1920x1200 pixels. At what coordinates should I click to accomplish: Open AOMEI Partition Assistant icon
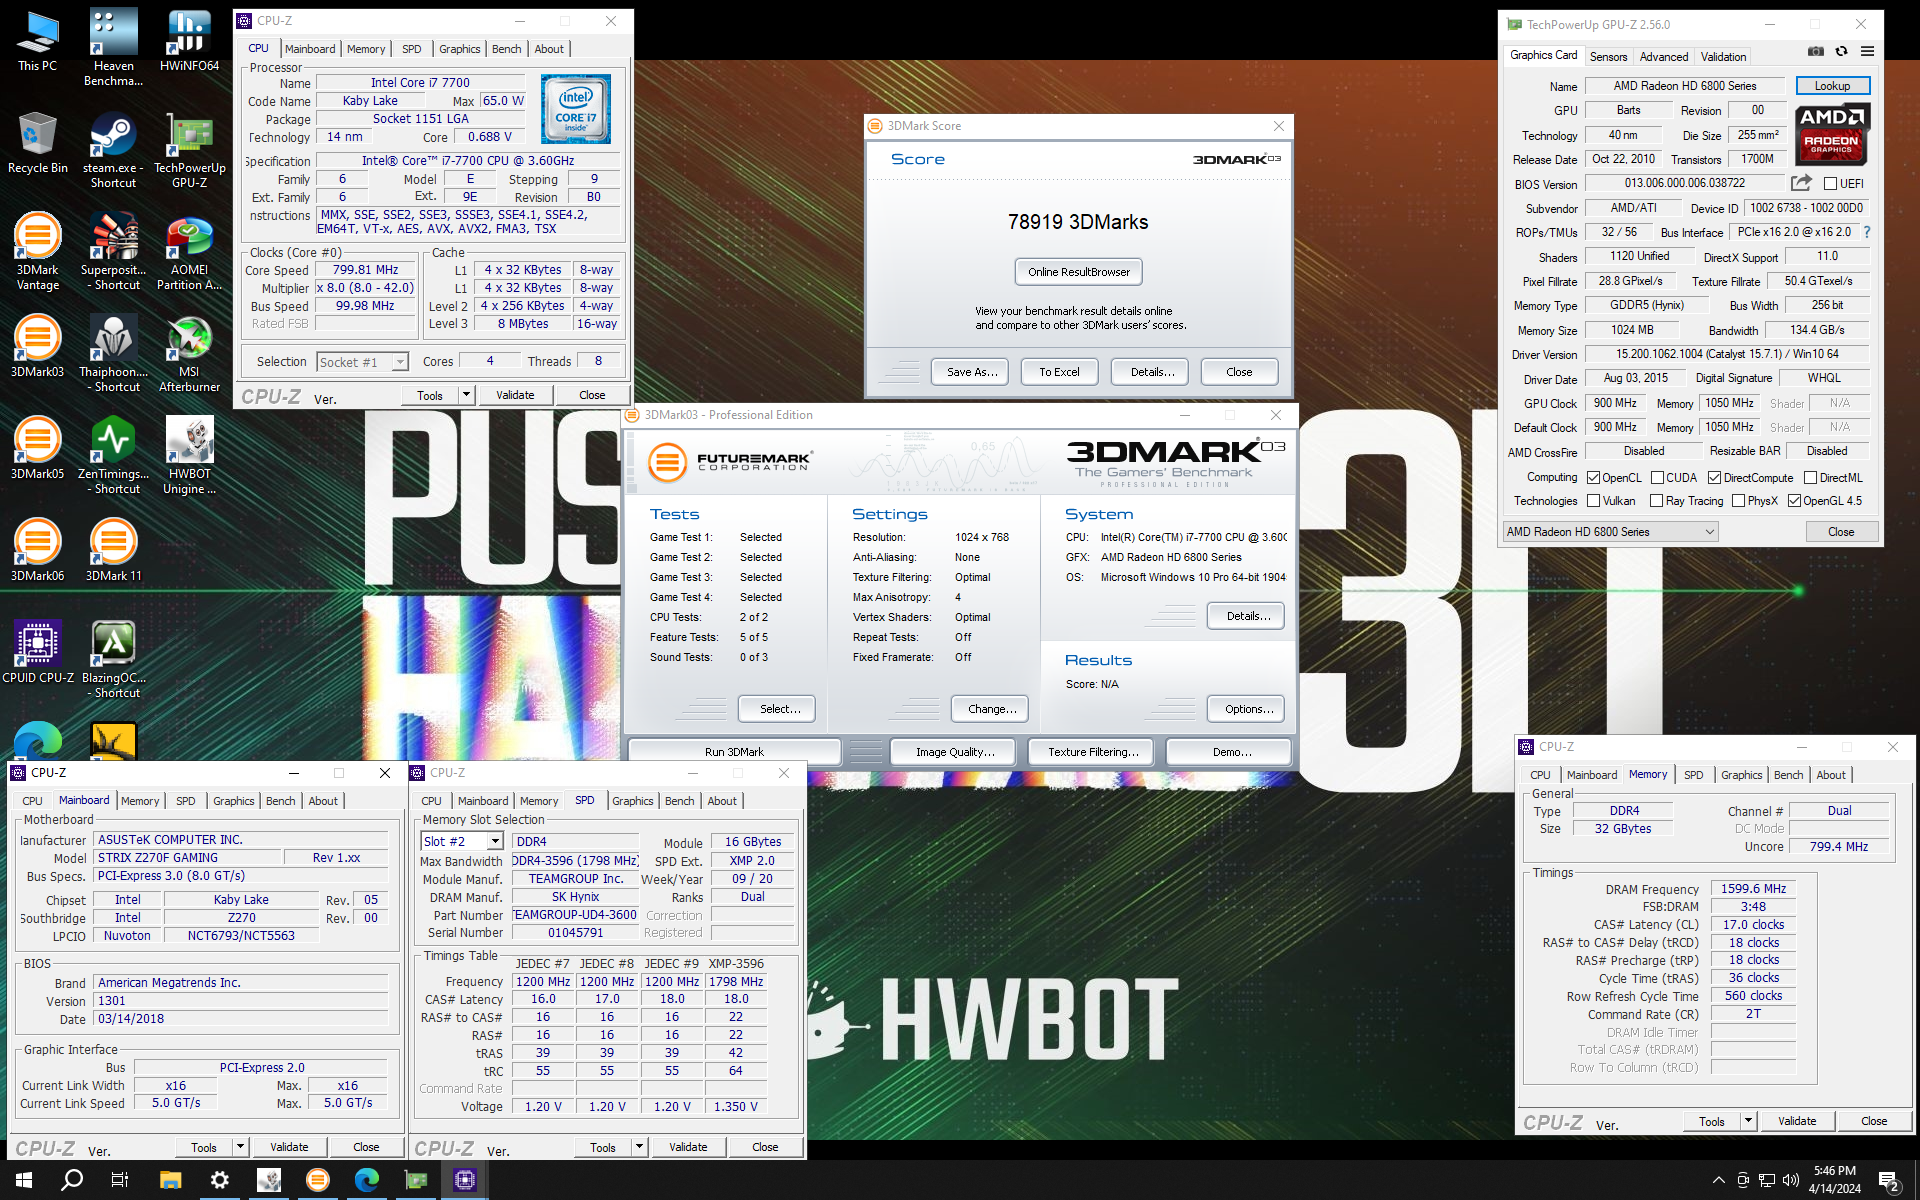click(189, 252)
